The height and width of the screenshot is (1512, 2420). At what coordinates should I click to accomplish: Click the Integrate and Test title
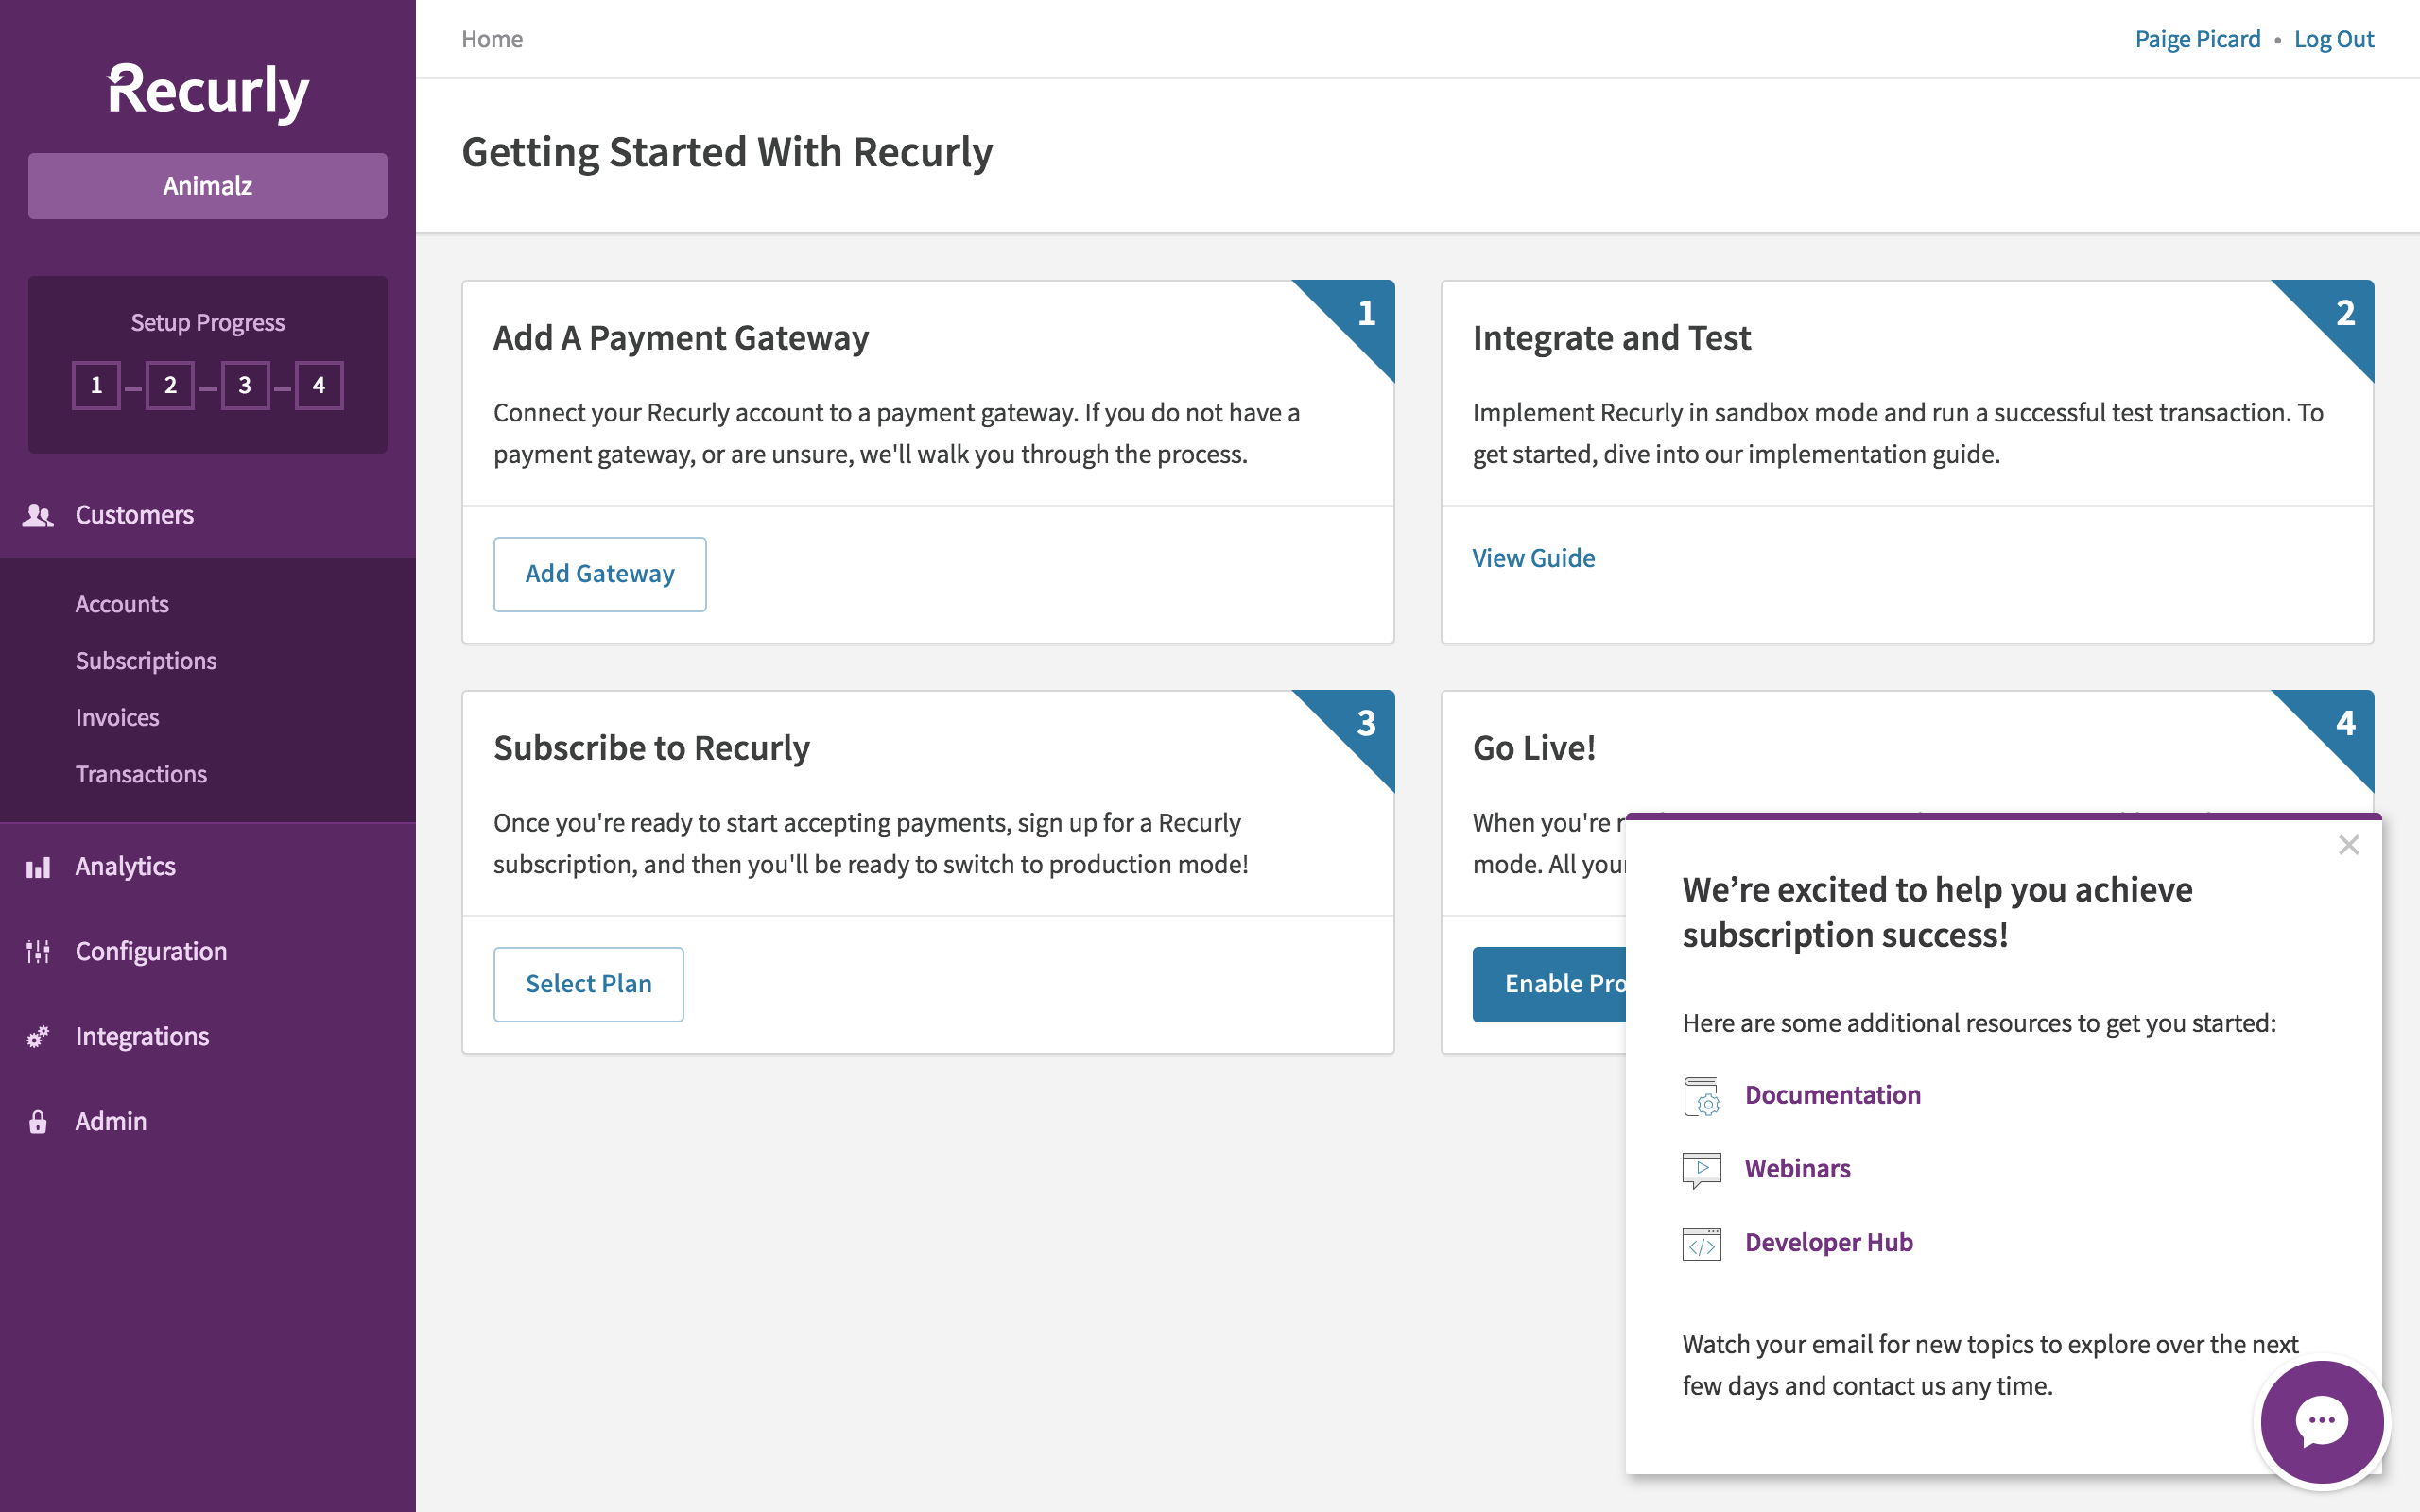click(x=1612, y=338)
